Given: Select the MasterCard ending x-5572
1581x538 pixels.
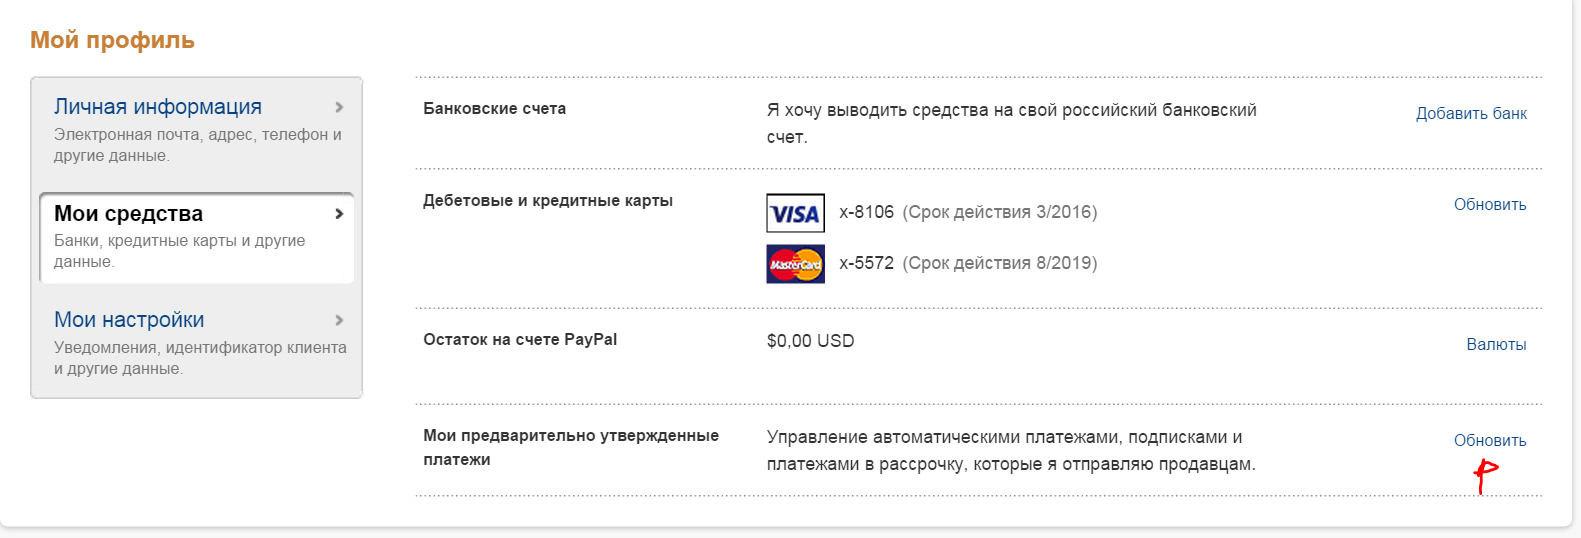Looking at the screenshot, I should 866,263.
